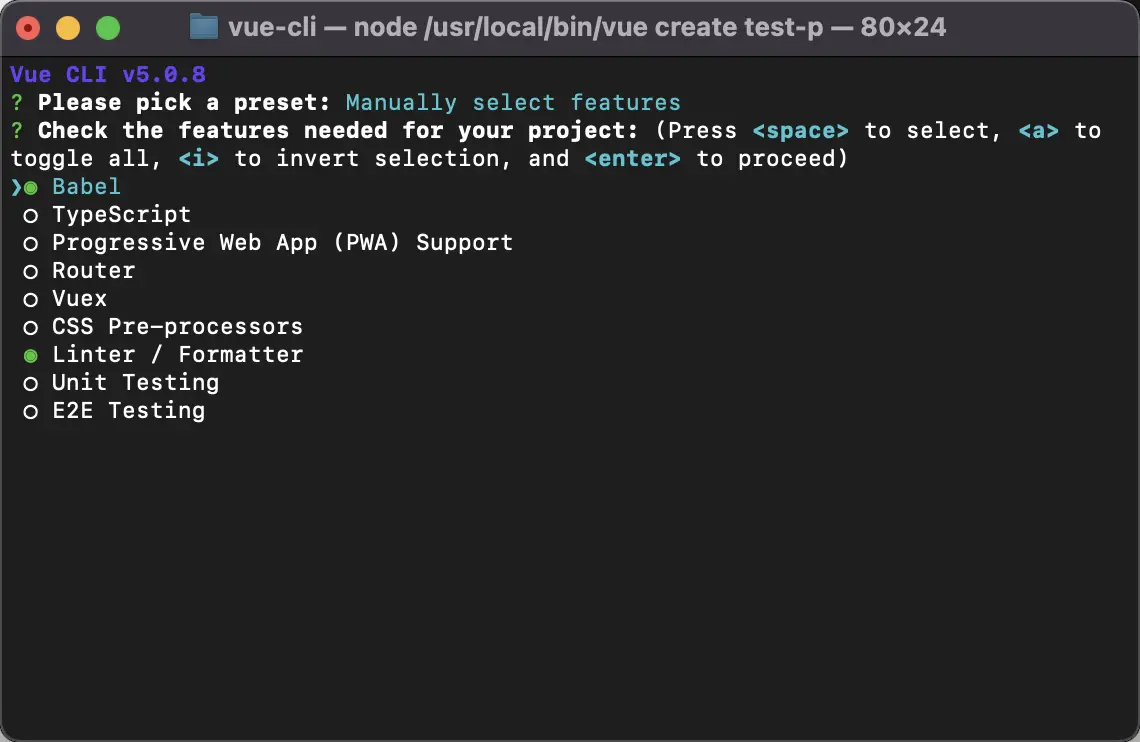This screenshot has width=1140, height=742.
Task: Click the Linter / Formatter label text
Action: pyautogui.click(x=177, y=355)
